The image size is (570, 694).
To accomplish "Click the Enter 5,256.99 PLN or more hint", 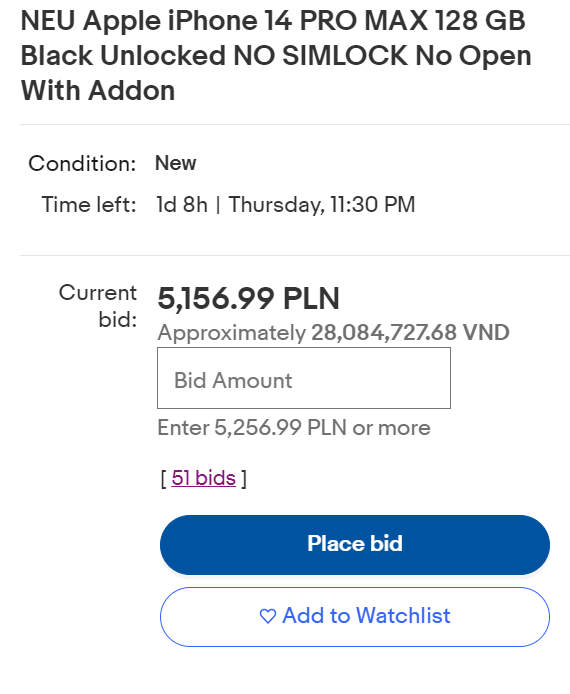I will click(x=294, y=428).
